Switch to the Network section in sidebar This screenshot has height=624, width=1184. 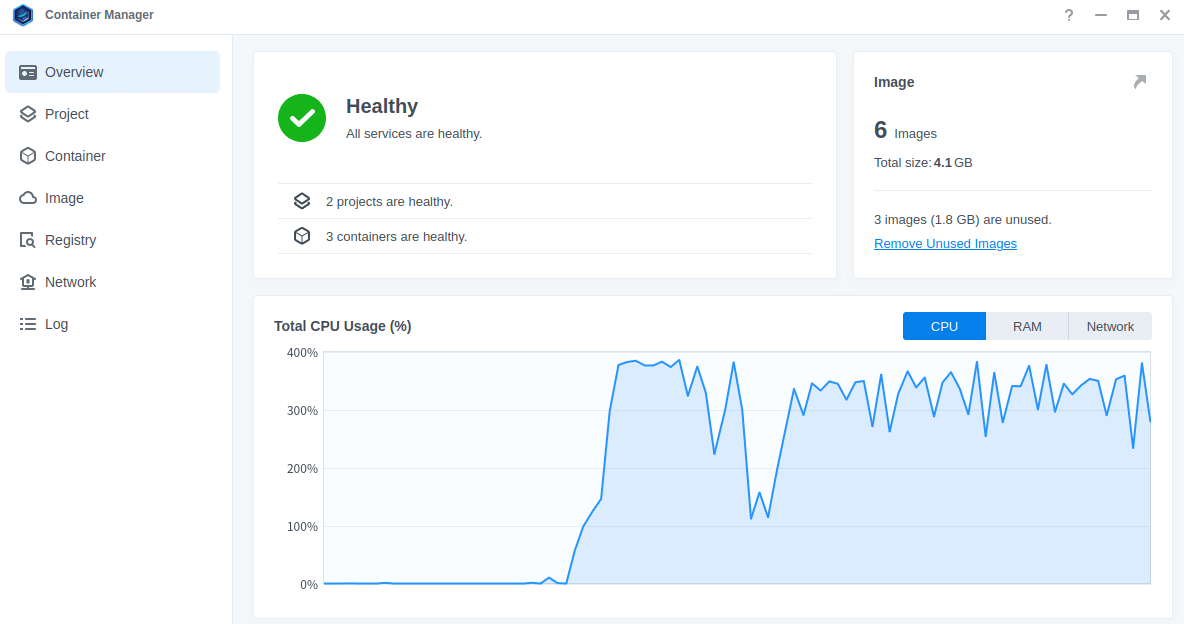pyautogui.click(x=113, y=282)
